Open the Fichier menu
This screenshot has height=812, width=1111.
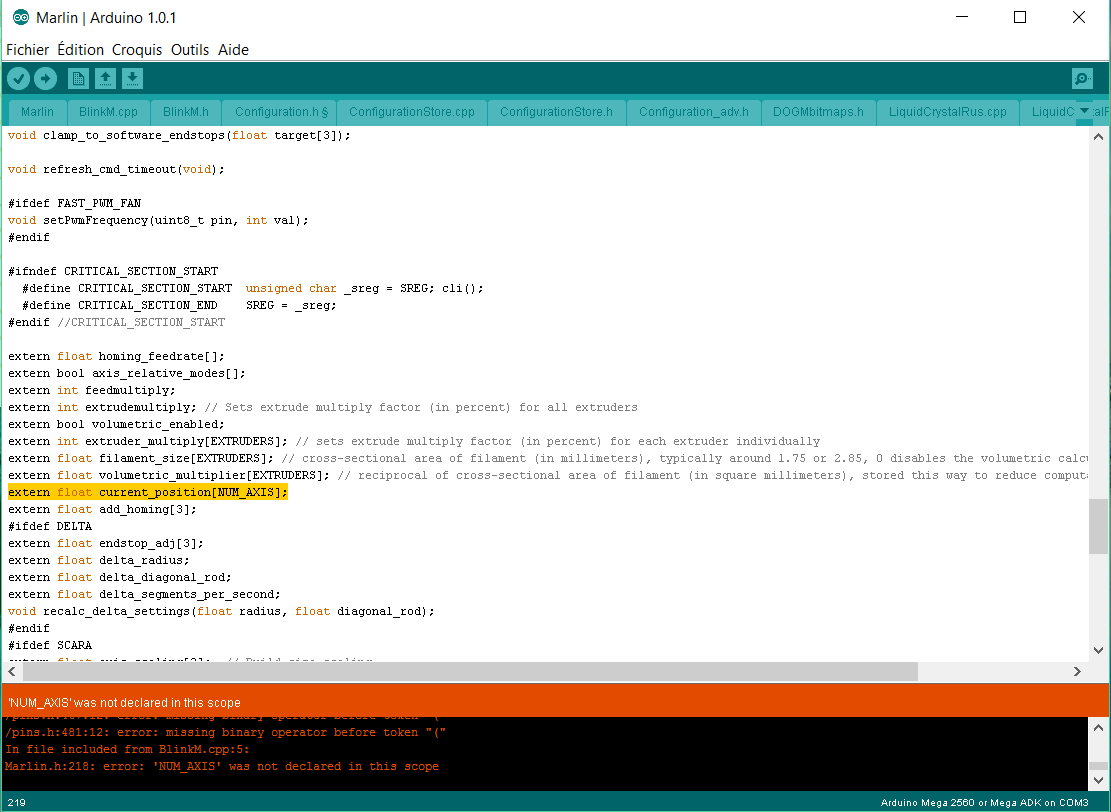(x=27, y=50)
